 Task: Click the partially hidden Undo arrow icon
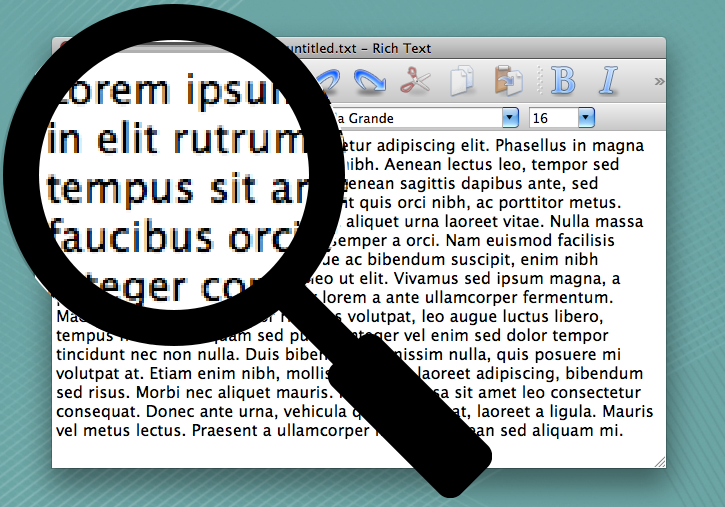pos(327,80)
